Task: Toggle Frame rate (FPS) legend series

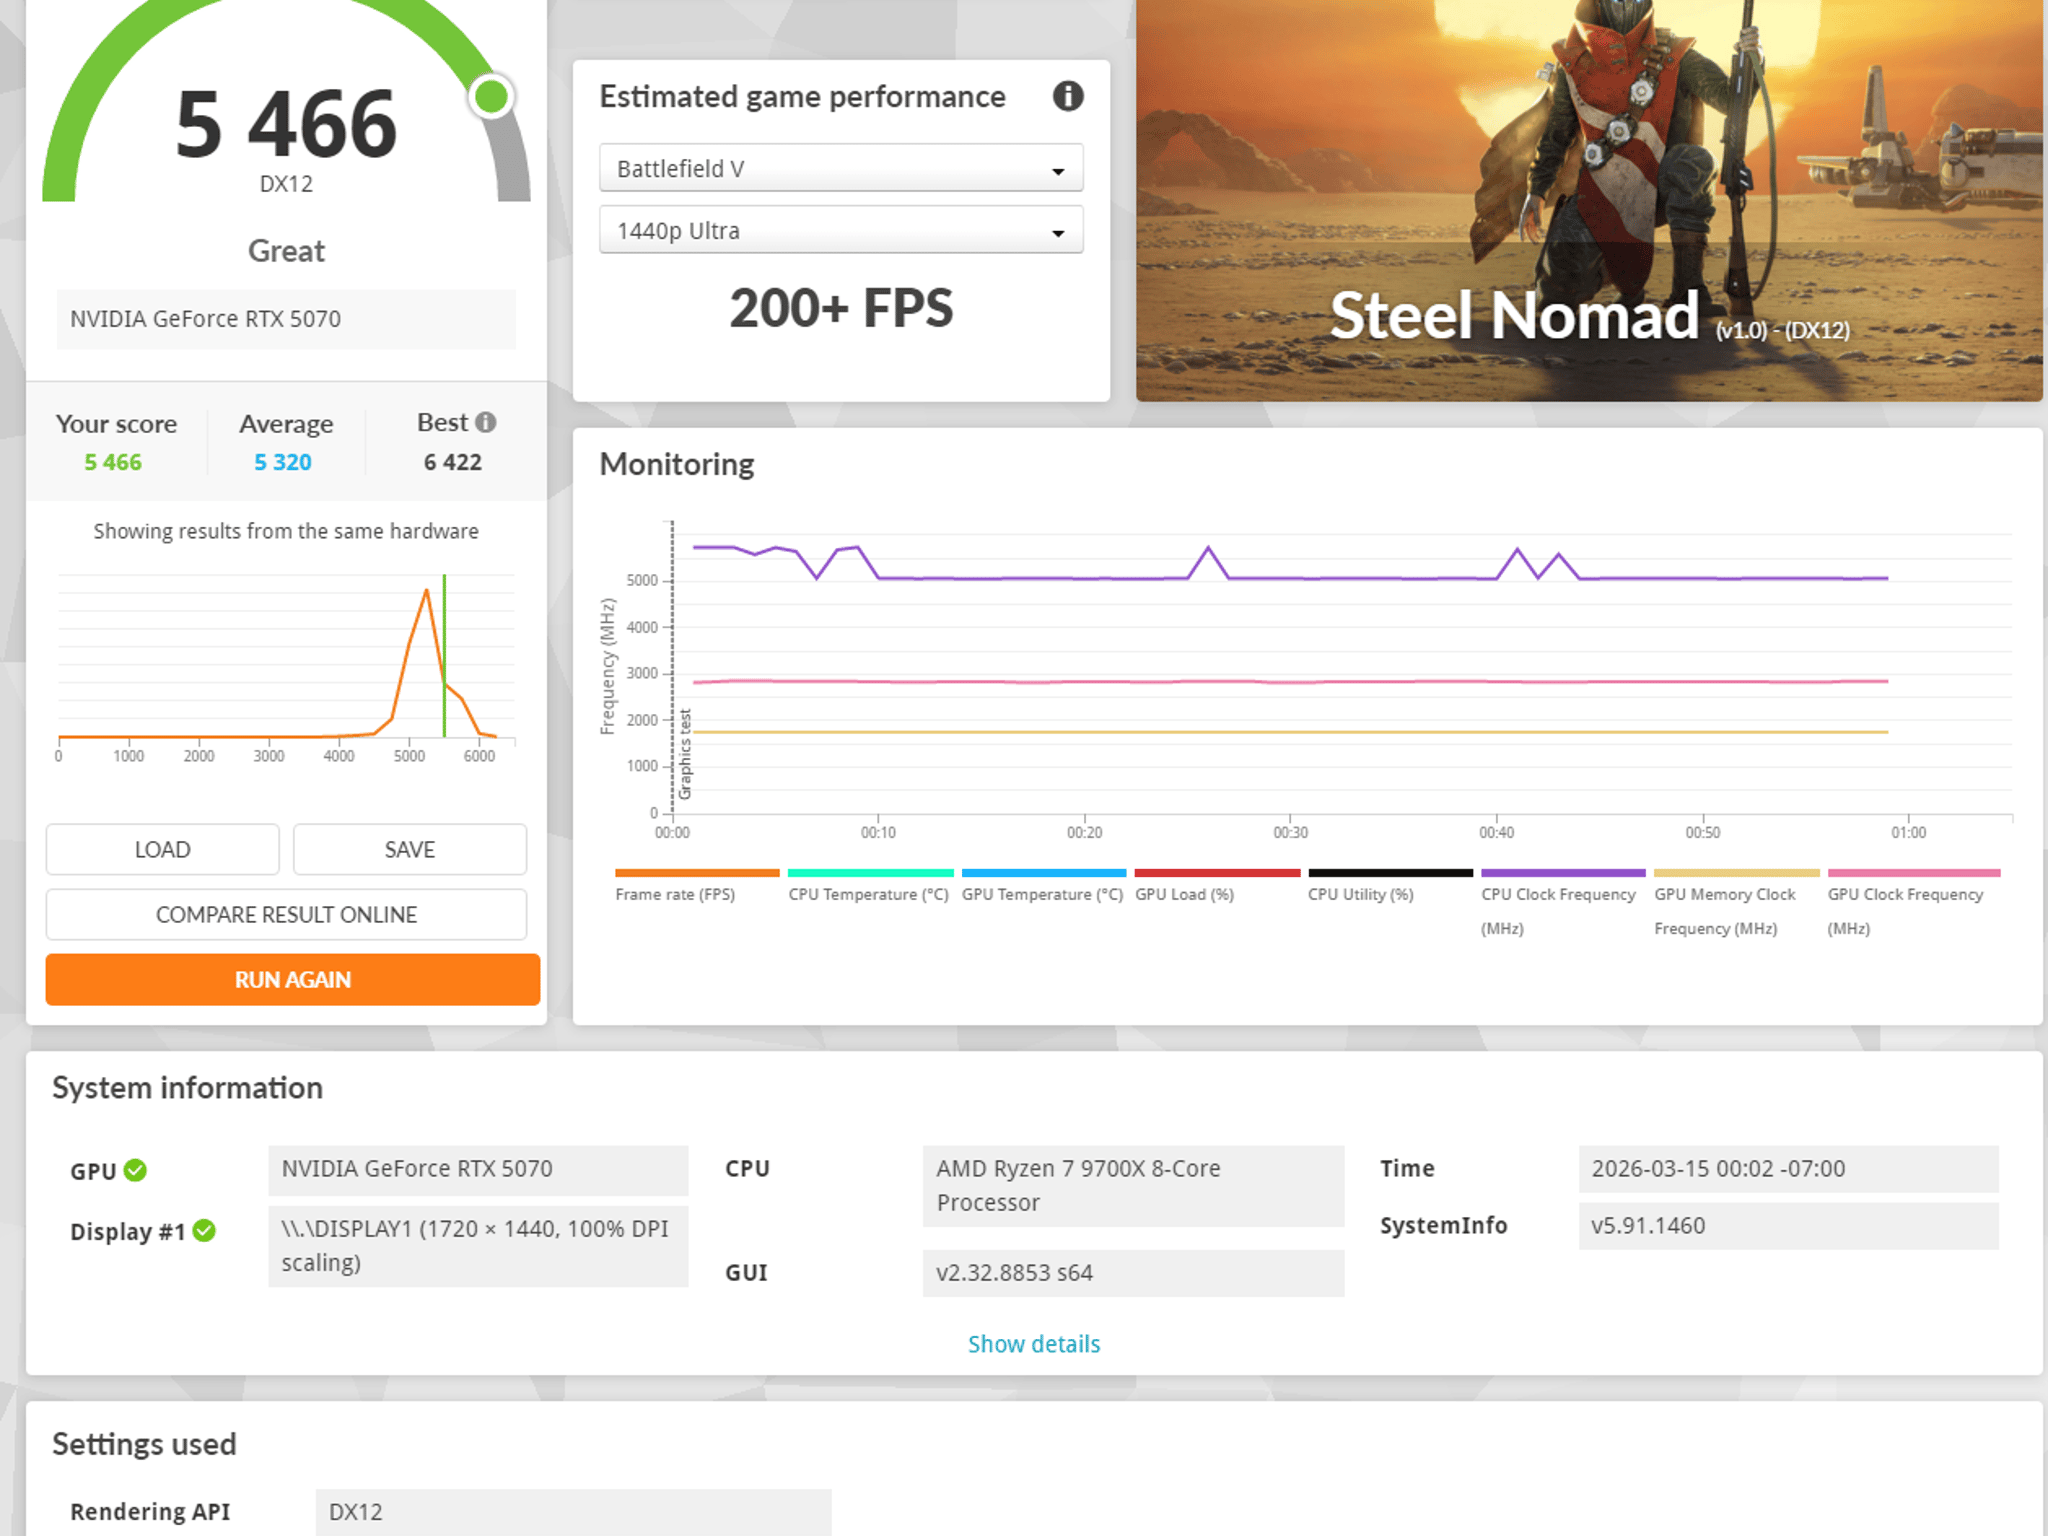Action: tap(697, 886)
